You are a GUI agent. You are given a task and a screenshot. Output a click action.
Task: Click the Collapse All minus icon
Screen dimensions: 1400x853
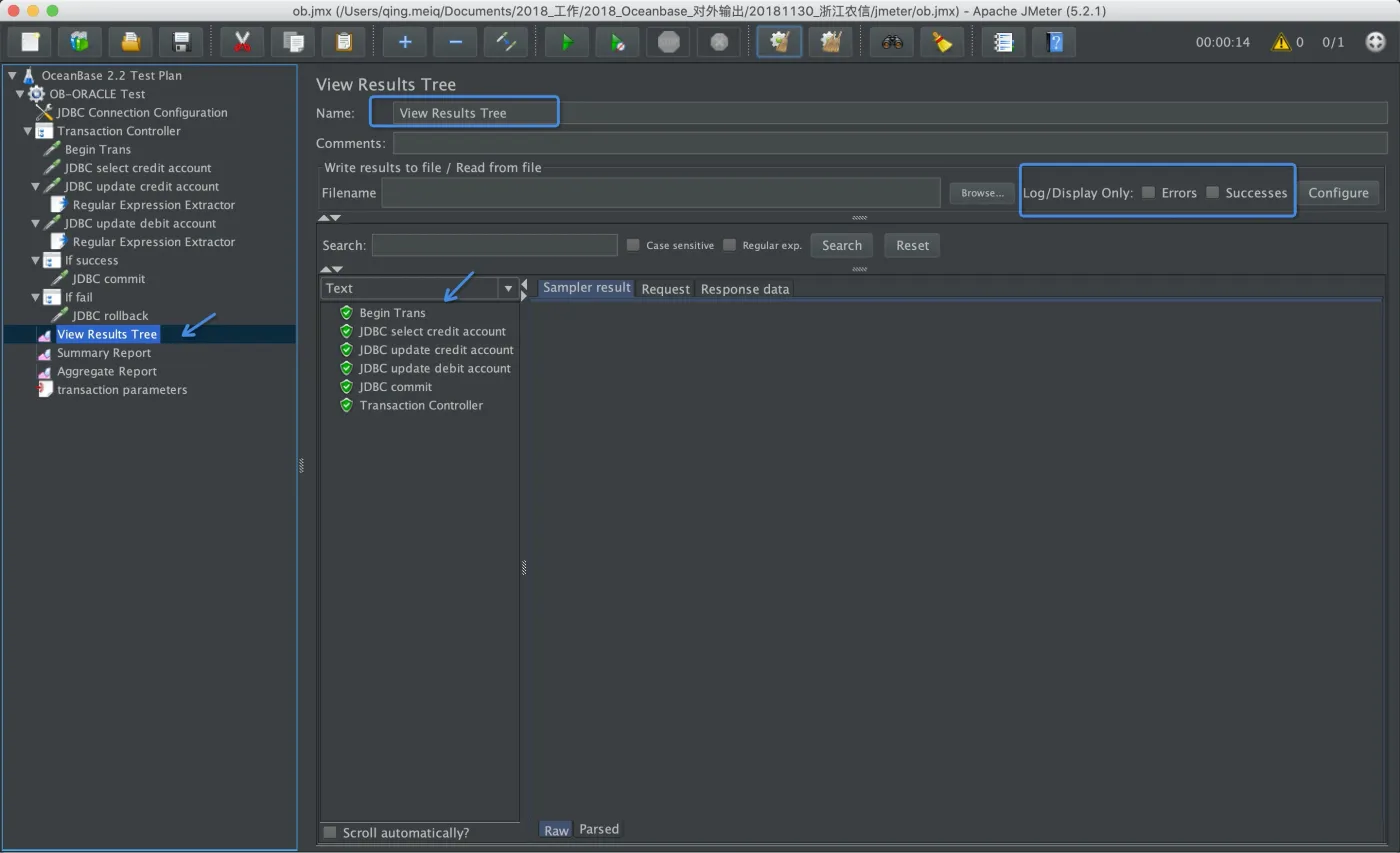click(455, 42)
